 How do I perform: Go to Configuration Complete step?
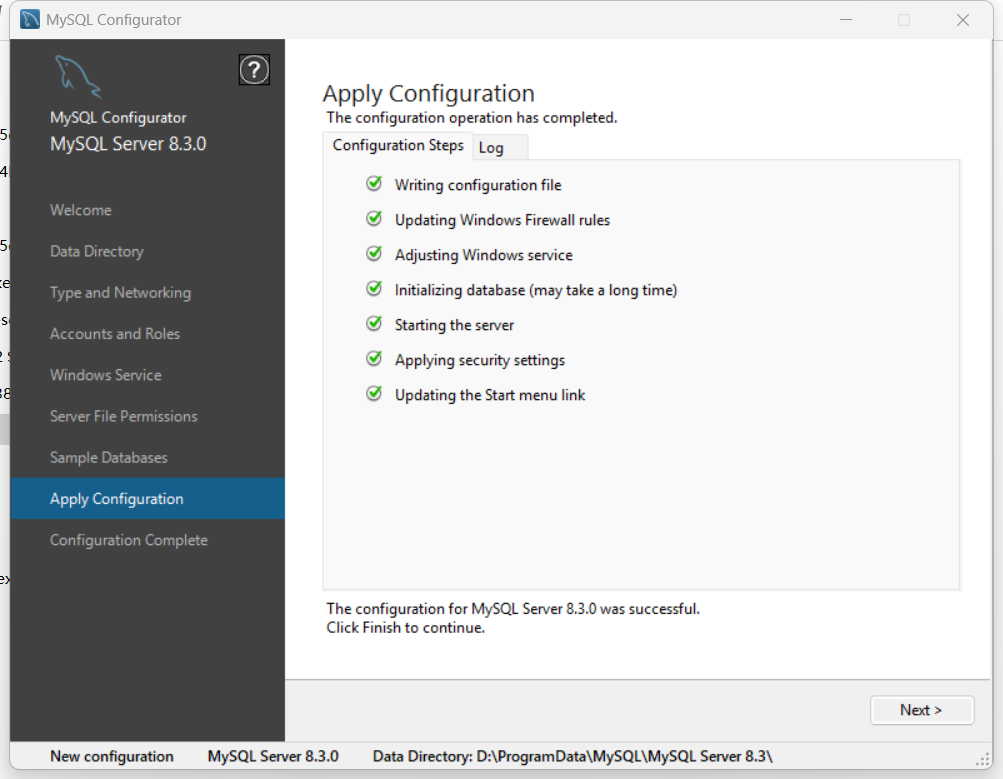click(x=129, y=540)
